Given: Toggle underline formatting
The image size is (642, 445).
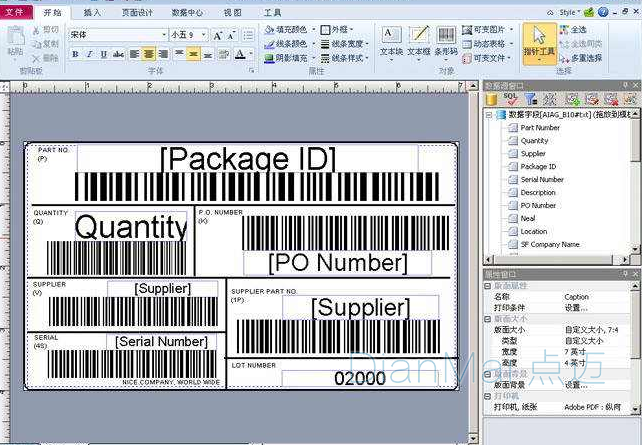Looking at the screenshot, I should pos(104,53).
